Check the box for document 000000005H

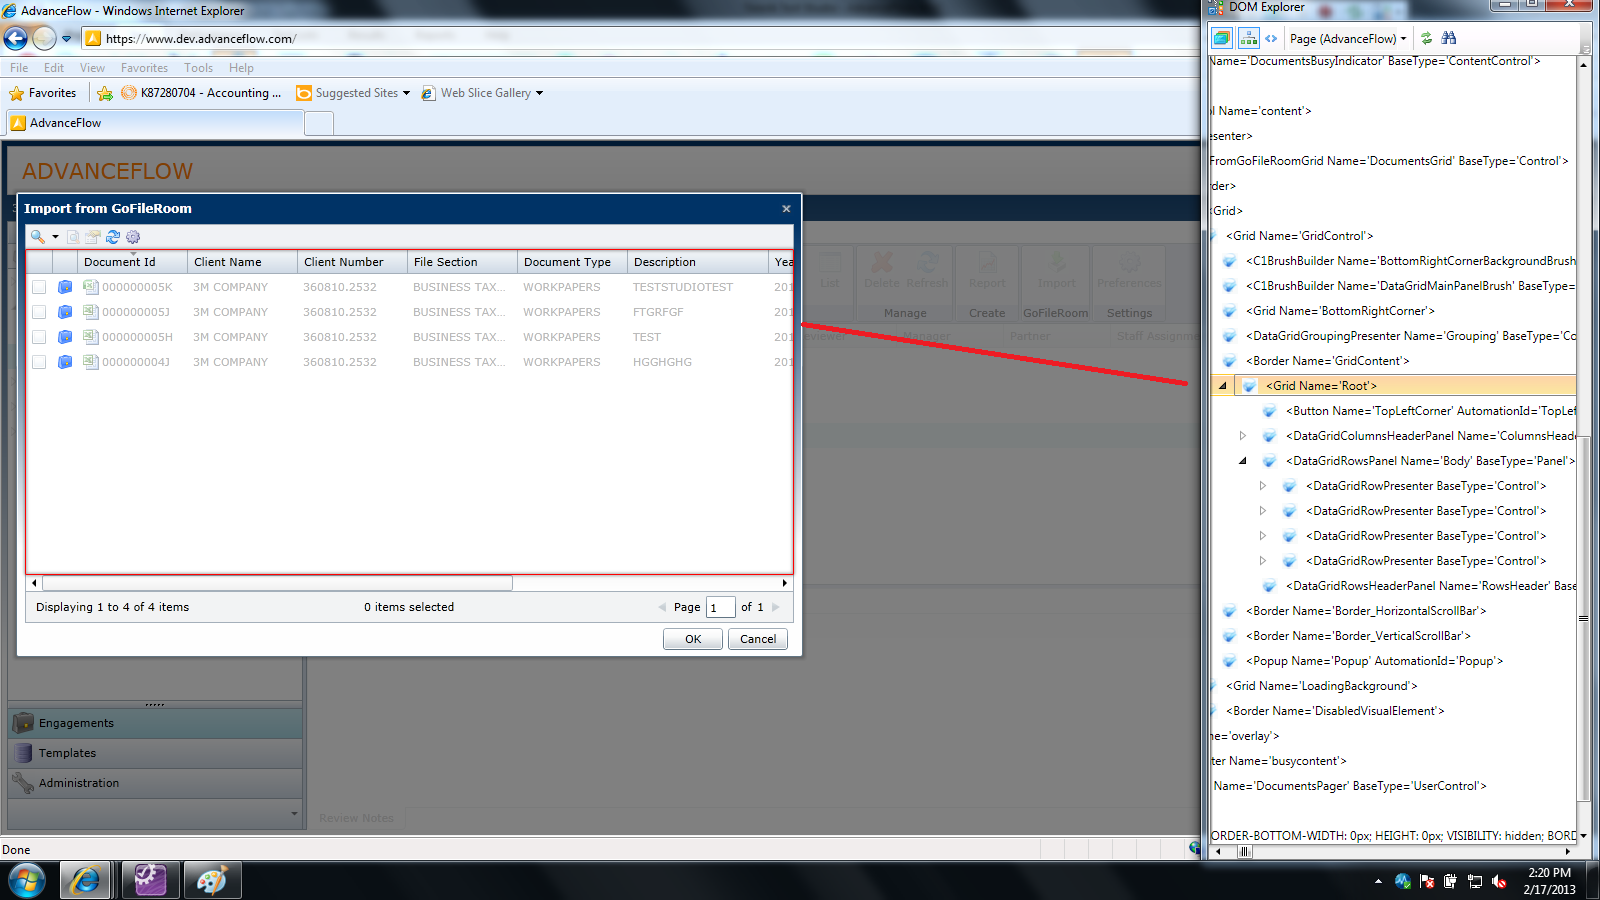39,337
